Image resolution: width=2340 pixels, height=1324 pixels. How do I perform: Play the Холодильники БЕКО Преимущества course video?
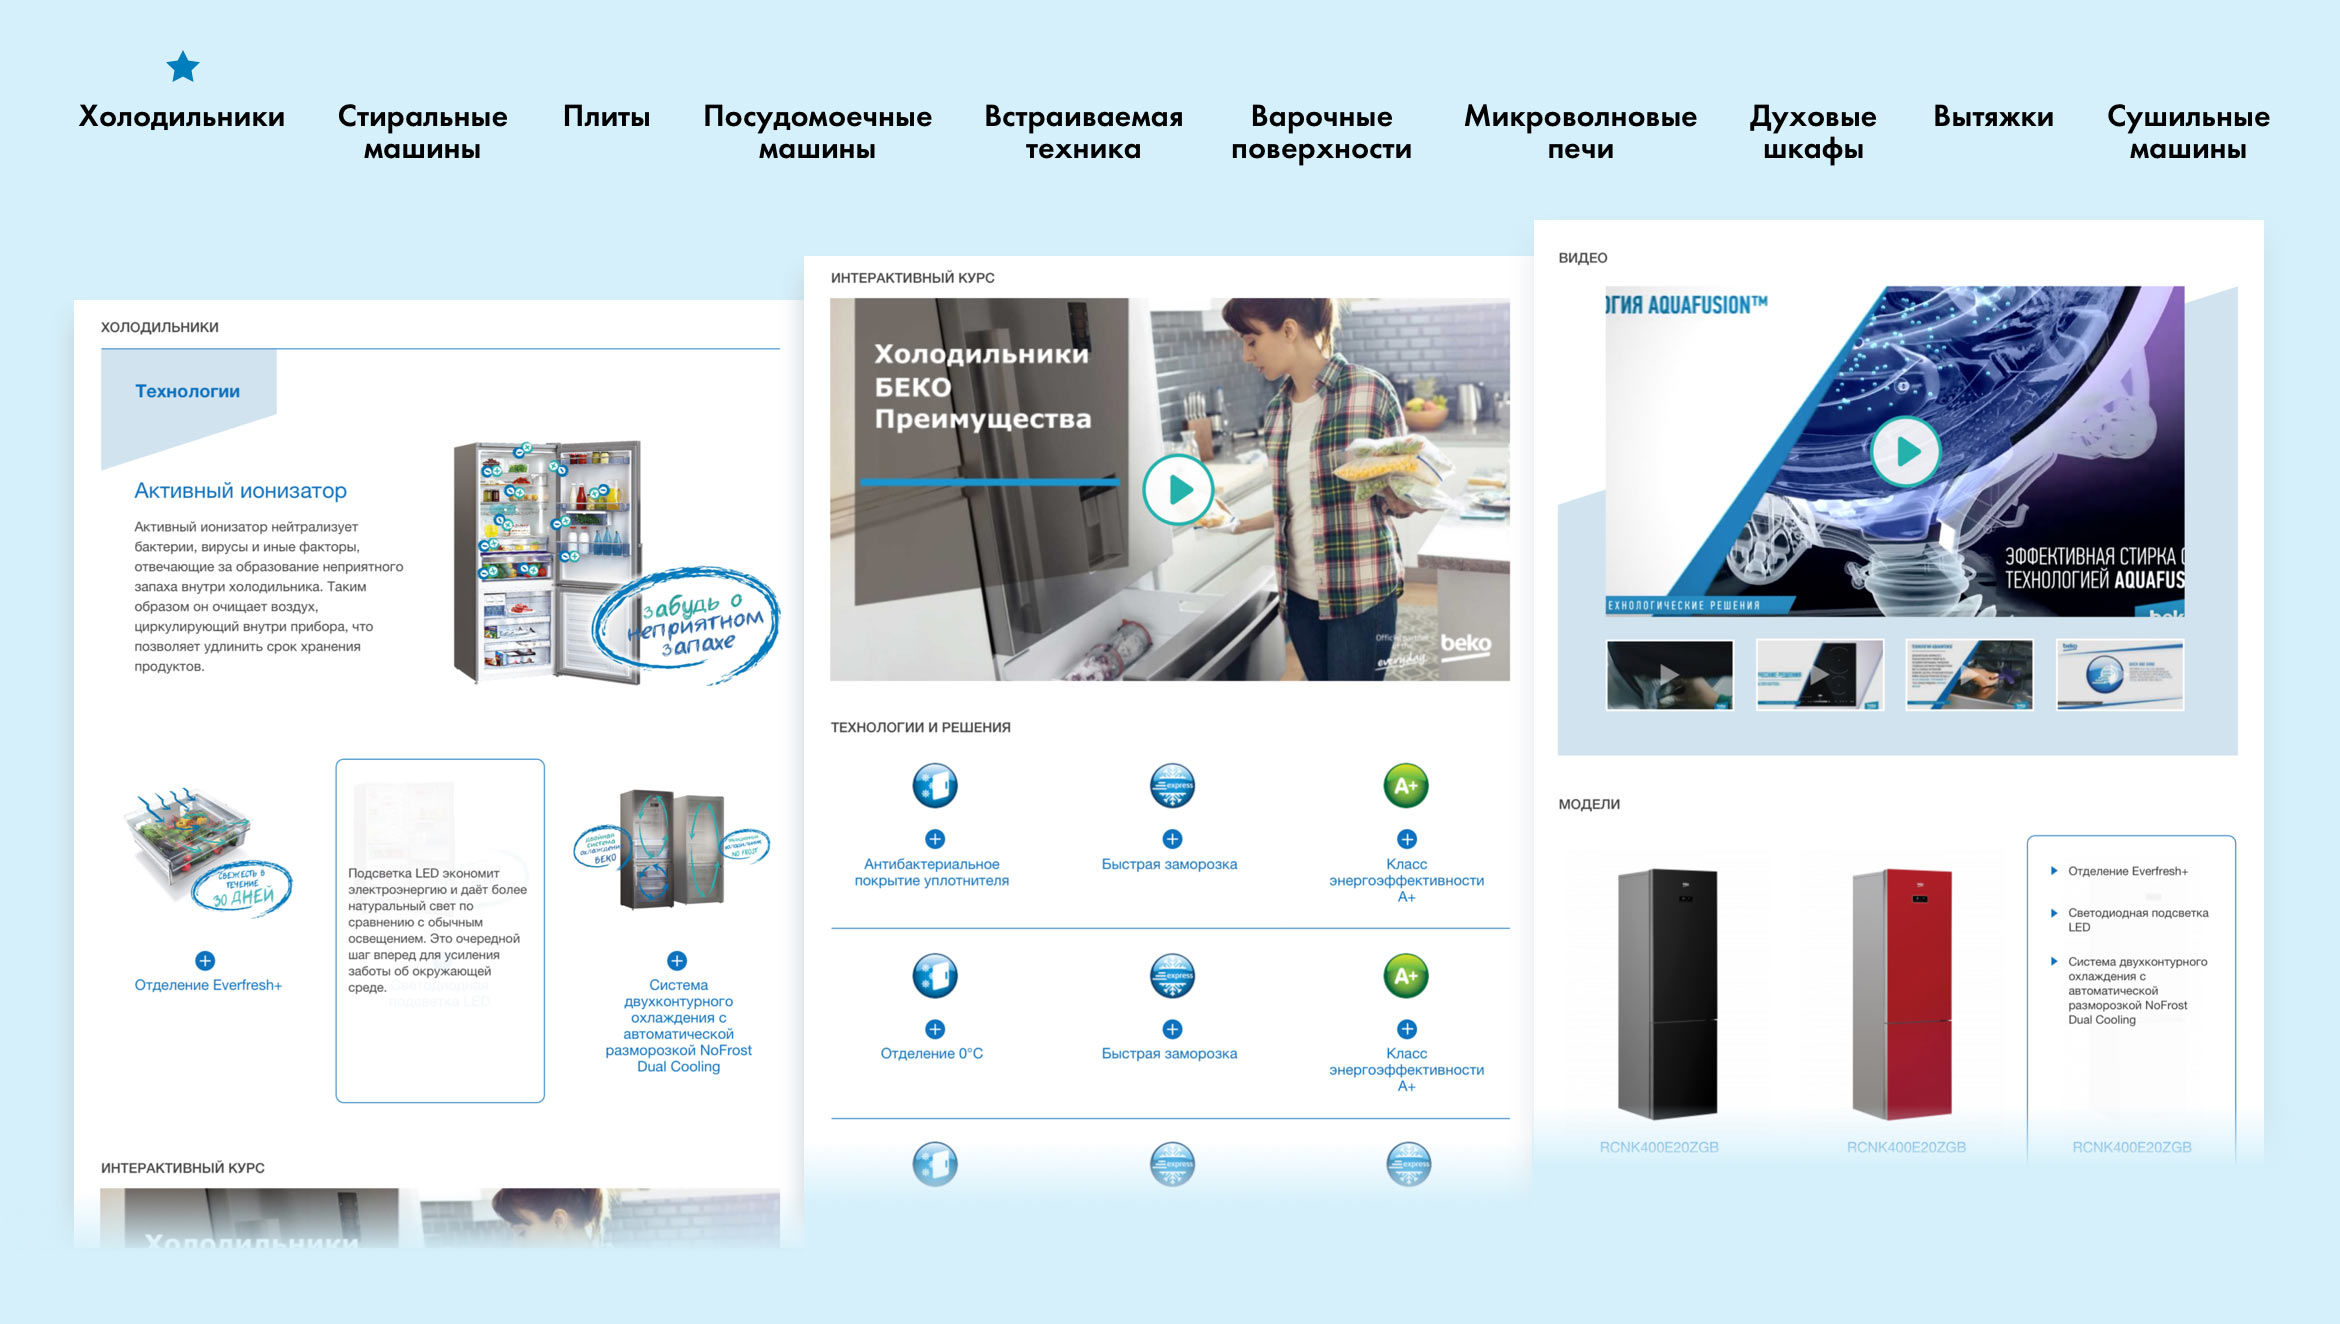point(1179,490)
